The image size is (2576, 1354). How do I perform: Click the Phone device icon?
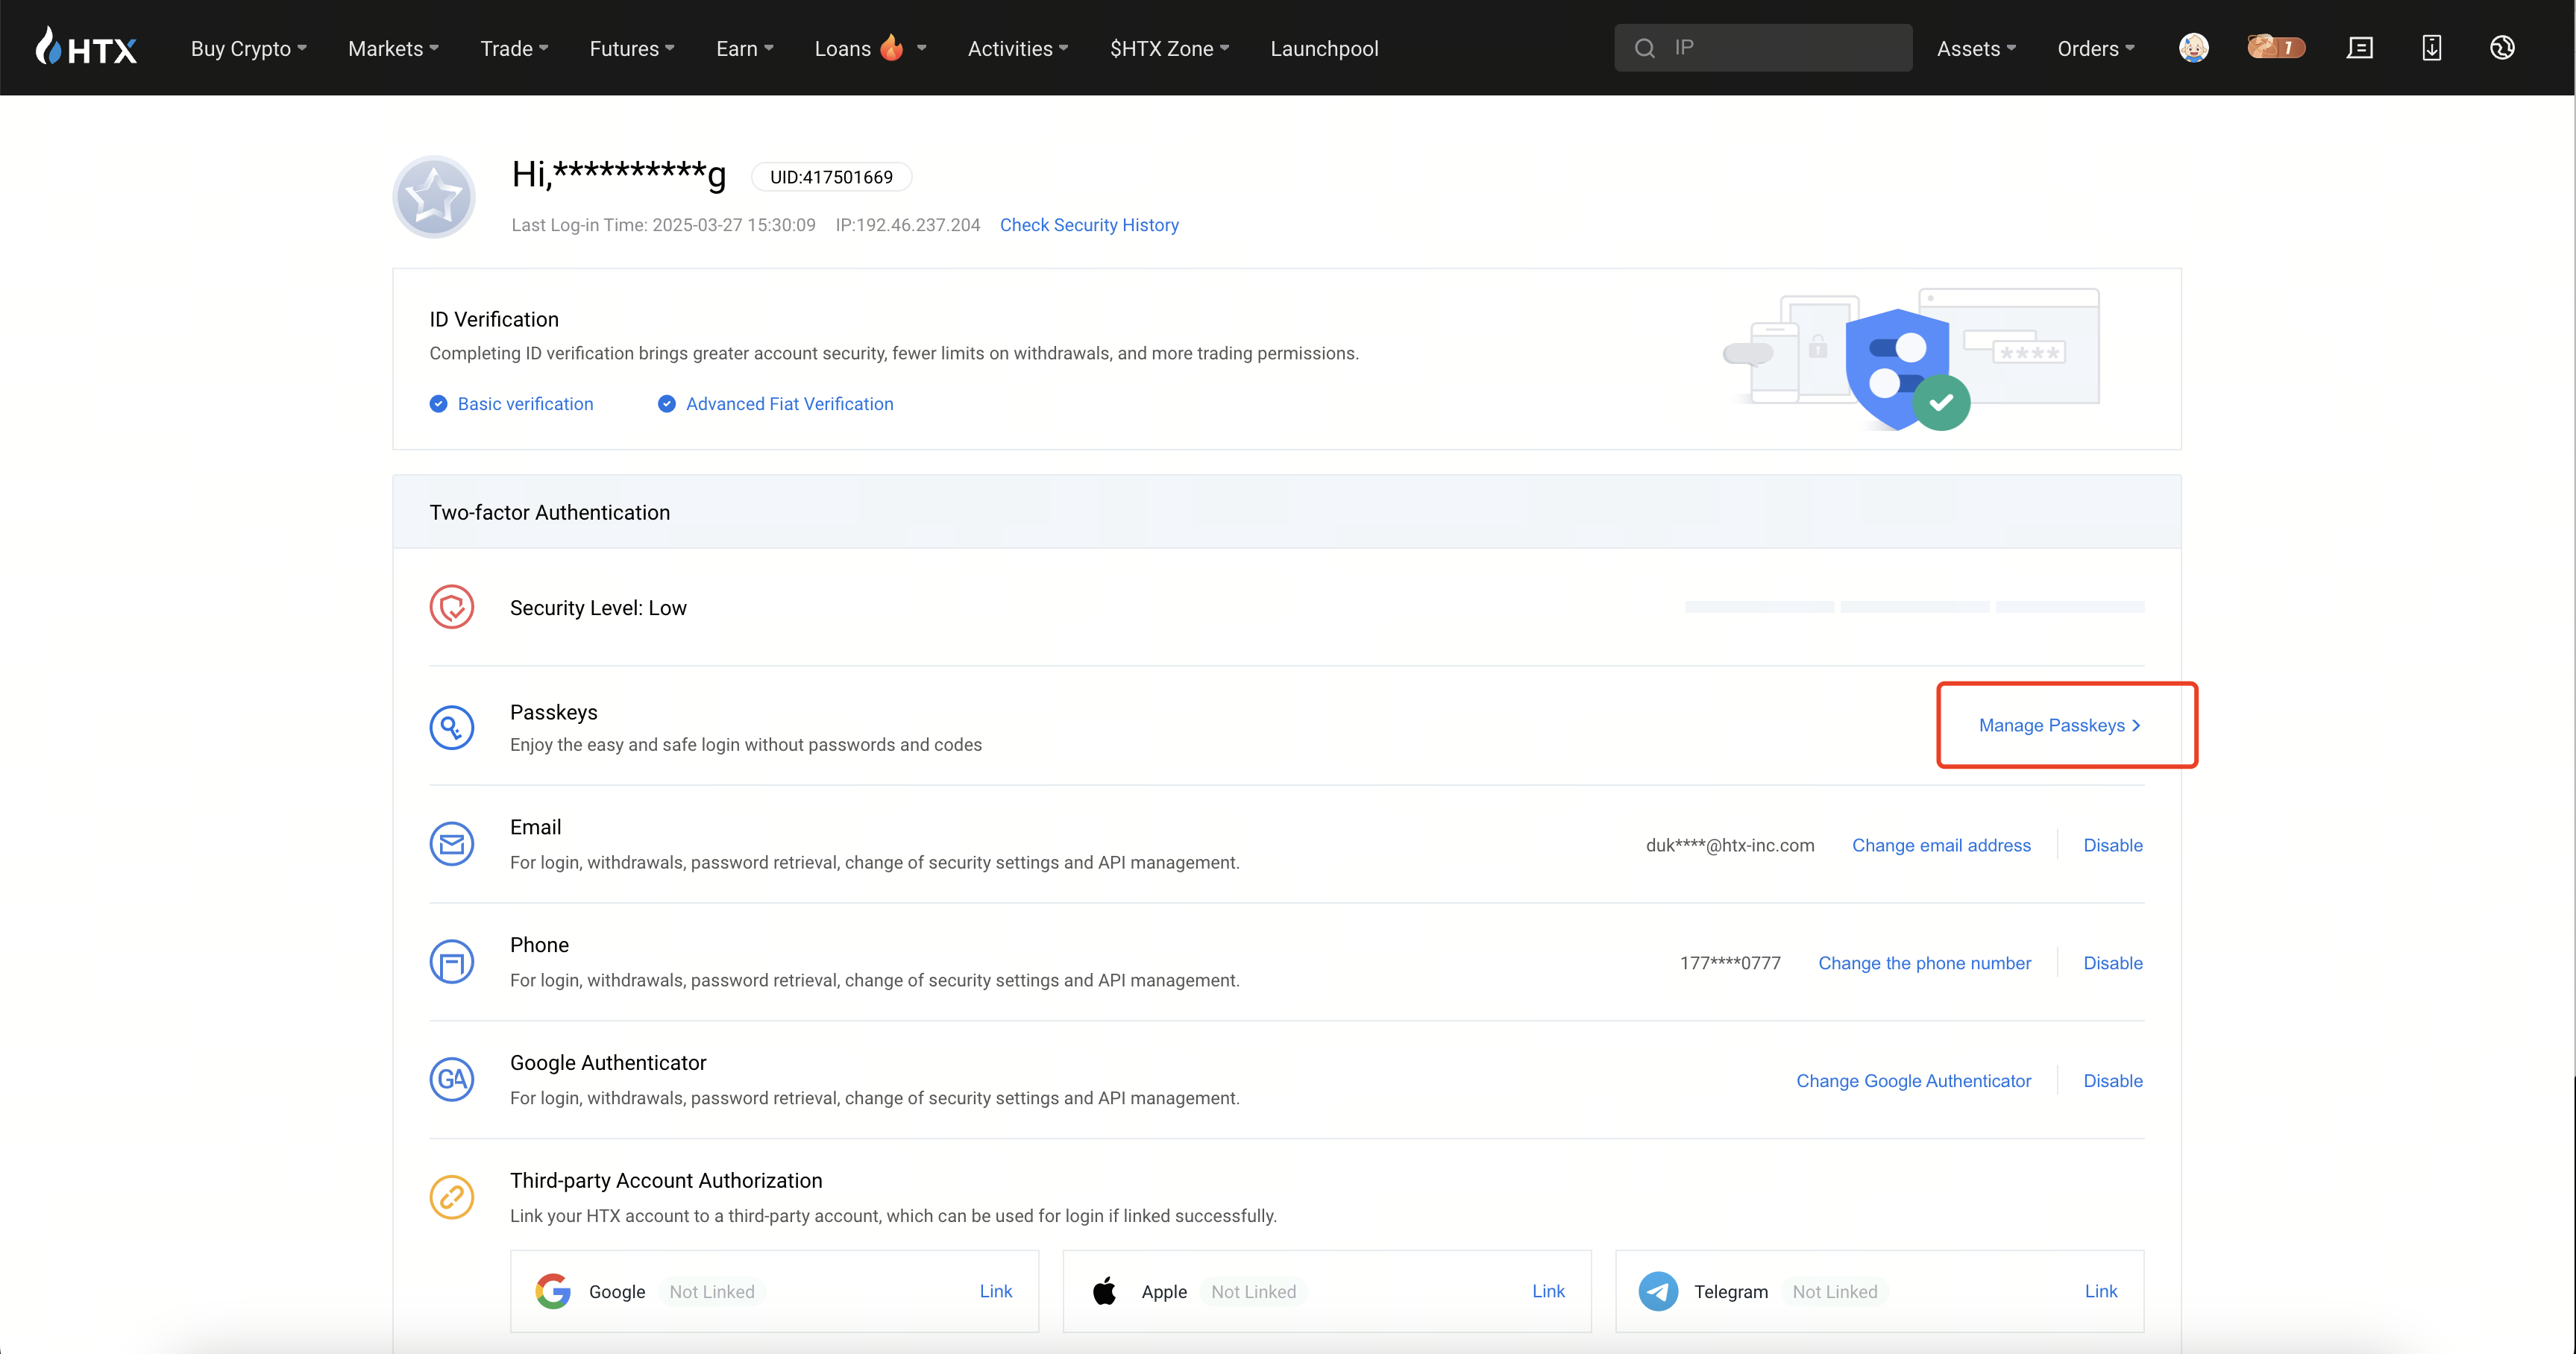(x=451, y=962)
